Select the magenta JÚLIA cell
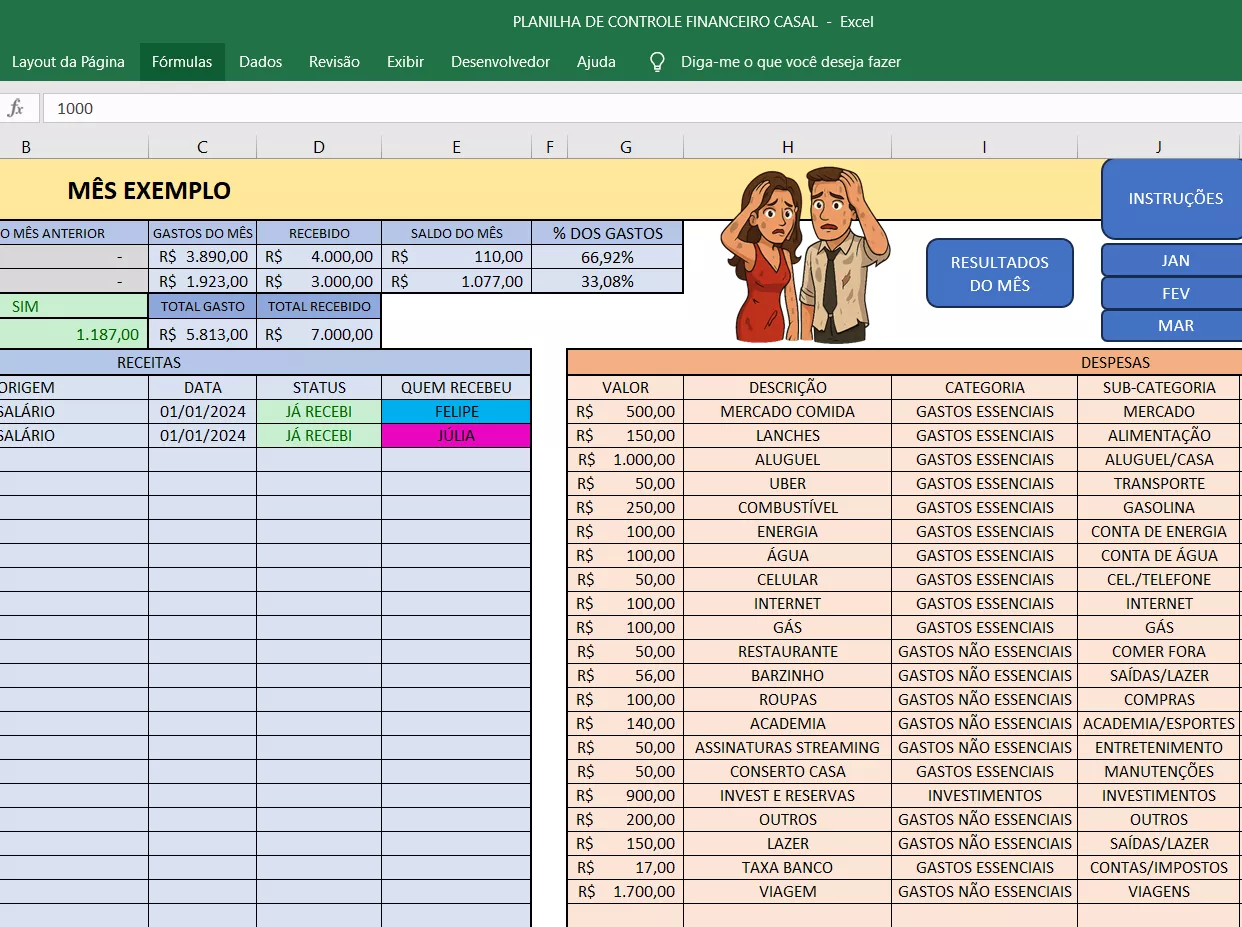The height and width of the screenshot is (927, 1242). (456, 436)
